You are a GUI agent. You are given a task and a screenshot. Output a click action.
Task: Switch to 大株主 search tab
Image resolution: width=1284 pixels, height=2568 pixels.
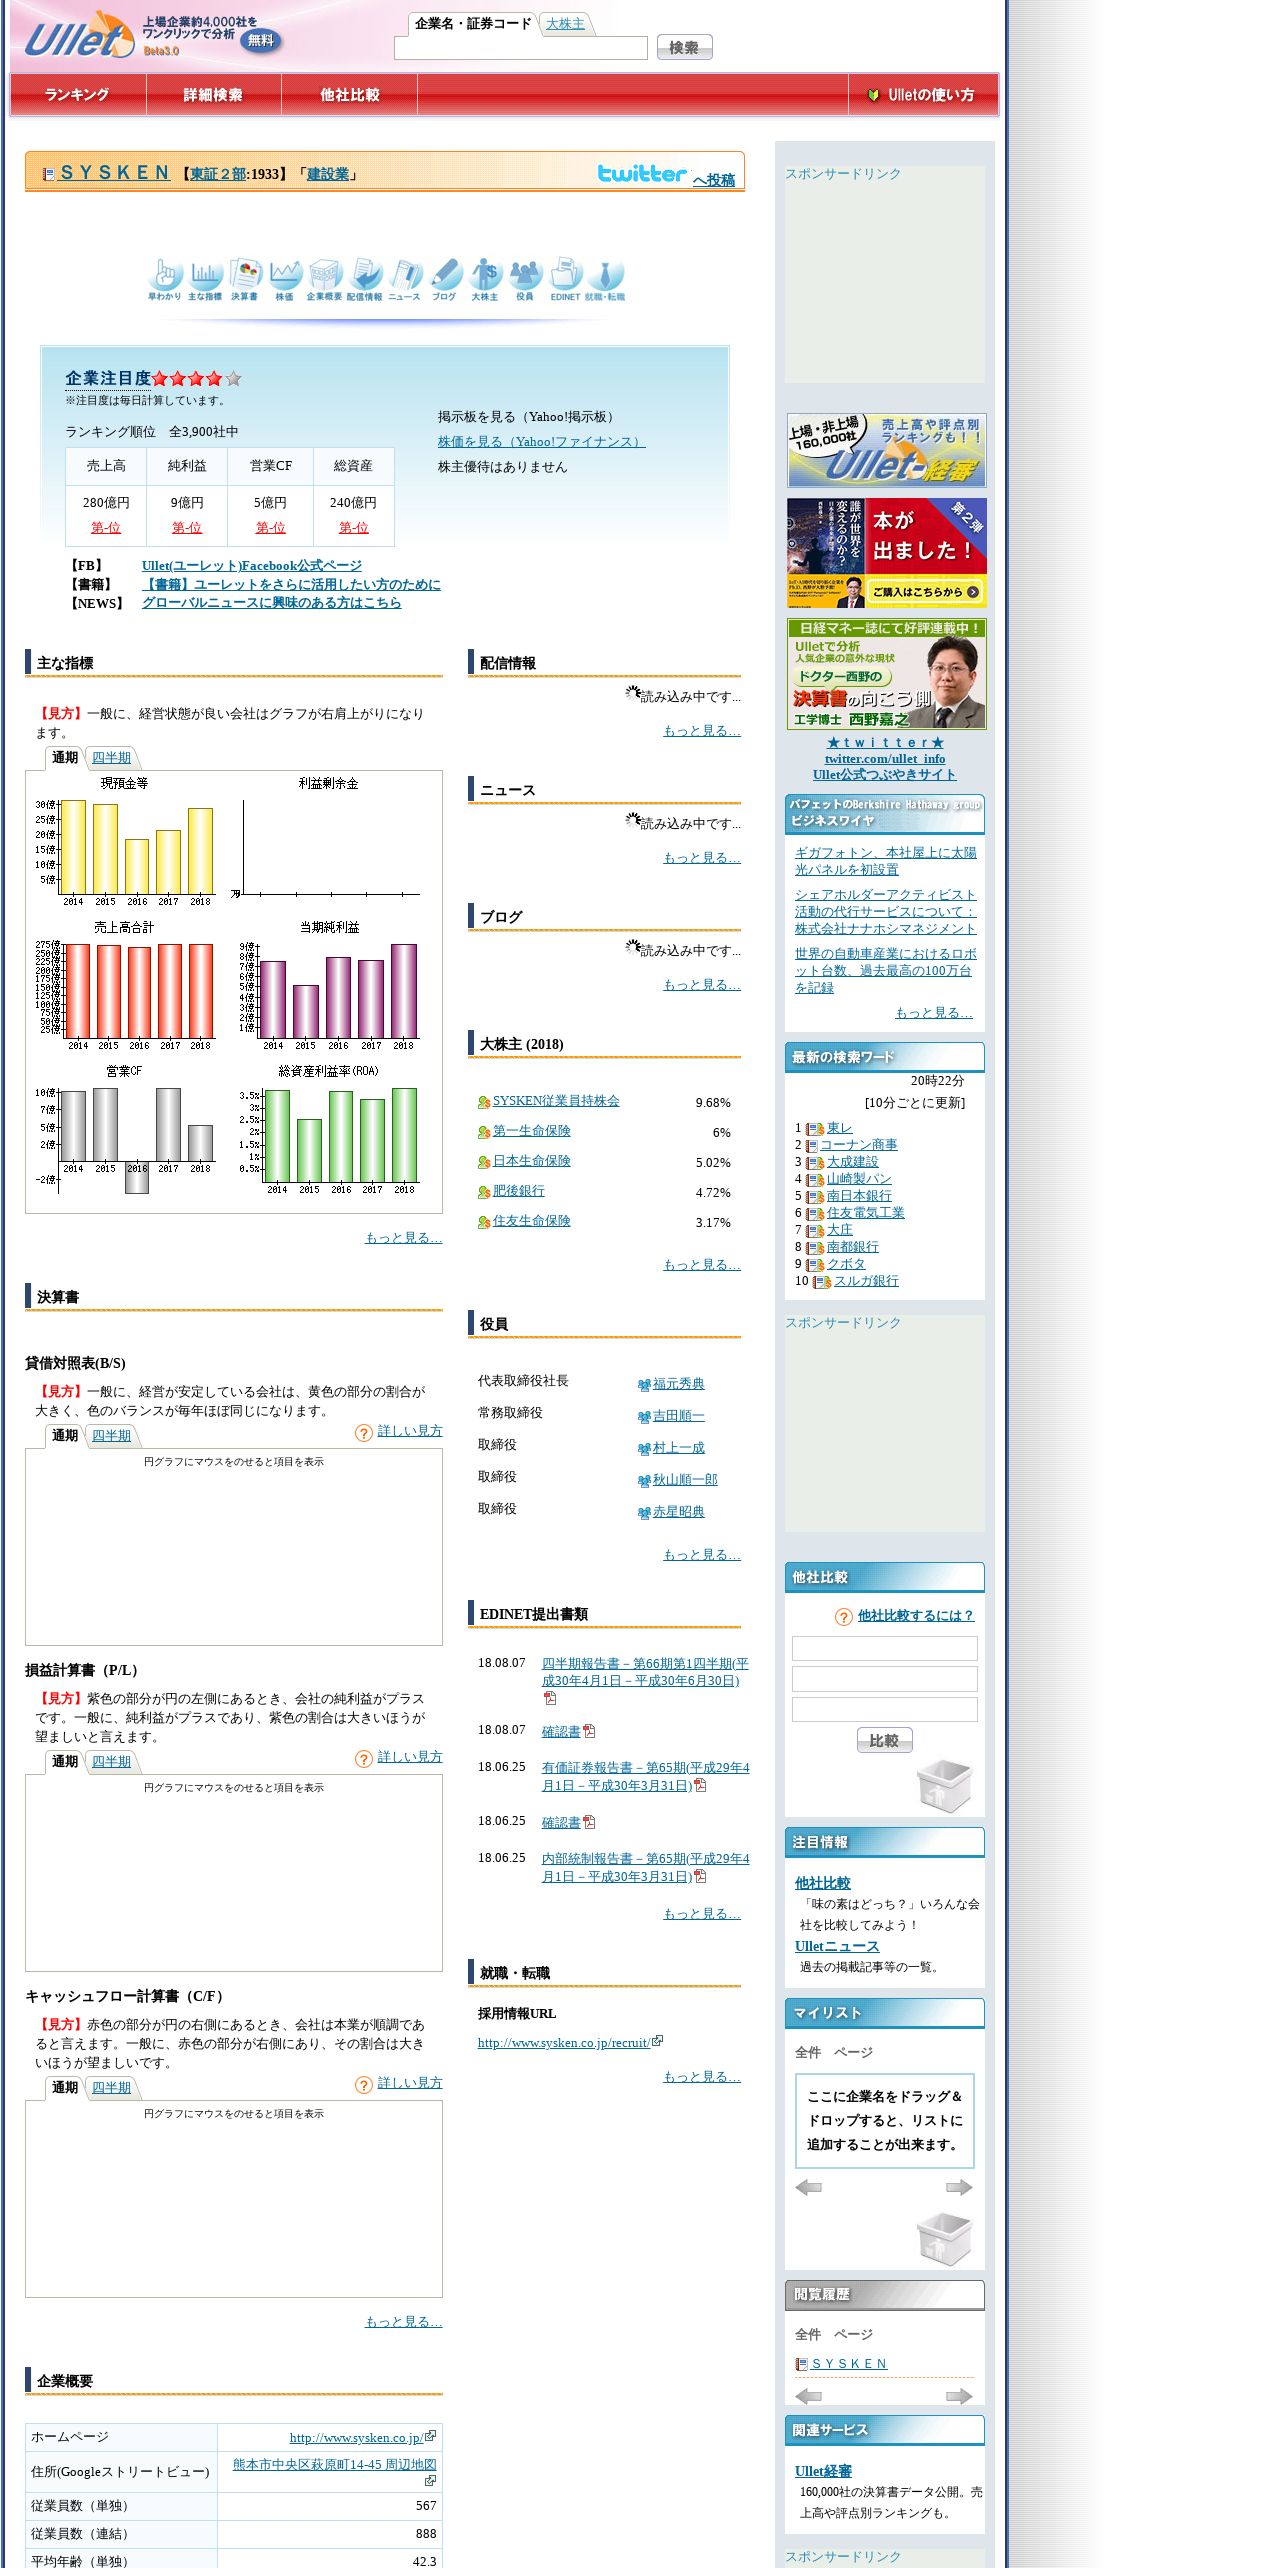pos(565,24)
